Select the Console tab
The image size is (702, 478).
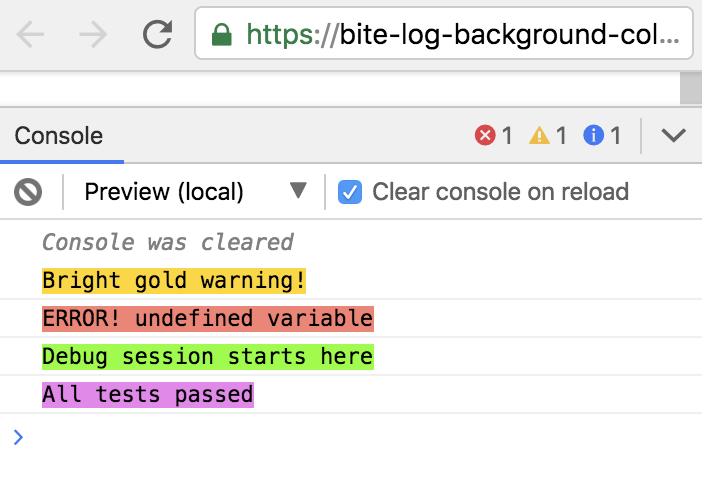59,136
